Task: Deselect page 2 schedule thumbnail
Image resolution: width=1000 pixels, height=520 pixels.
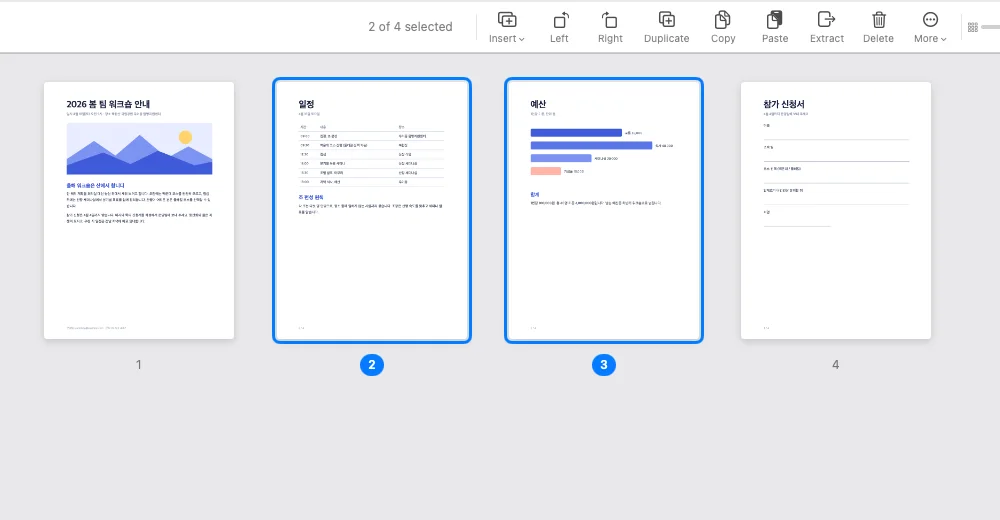Action: click(372, 211)
